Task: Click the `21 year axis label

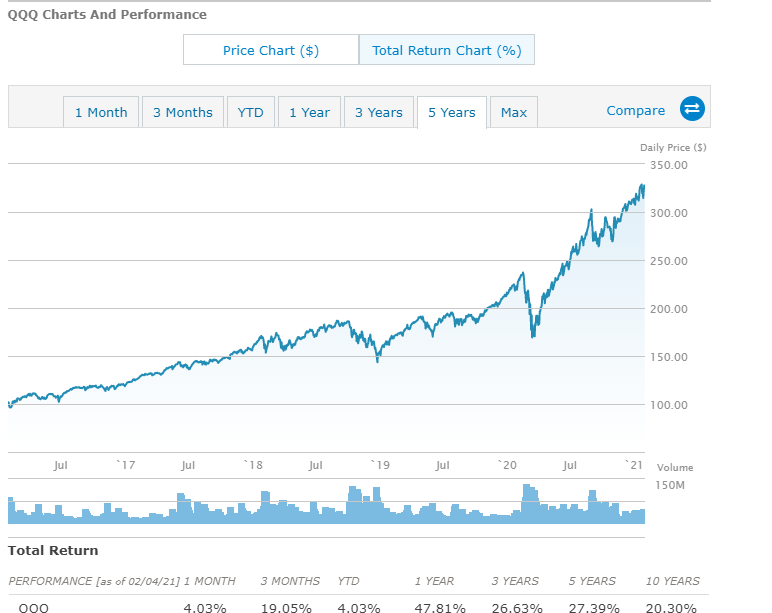Action: tap(634, 465)
